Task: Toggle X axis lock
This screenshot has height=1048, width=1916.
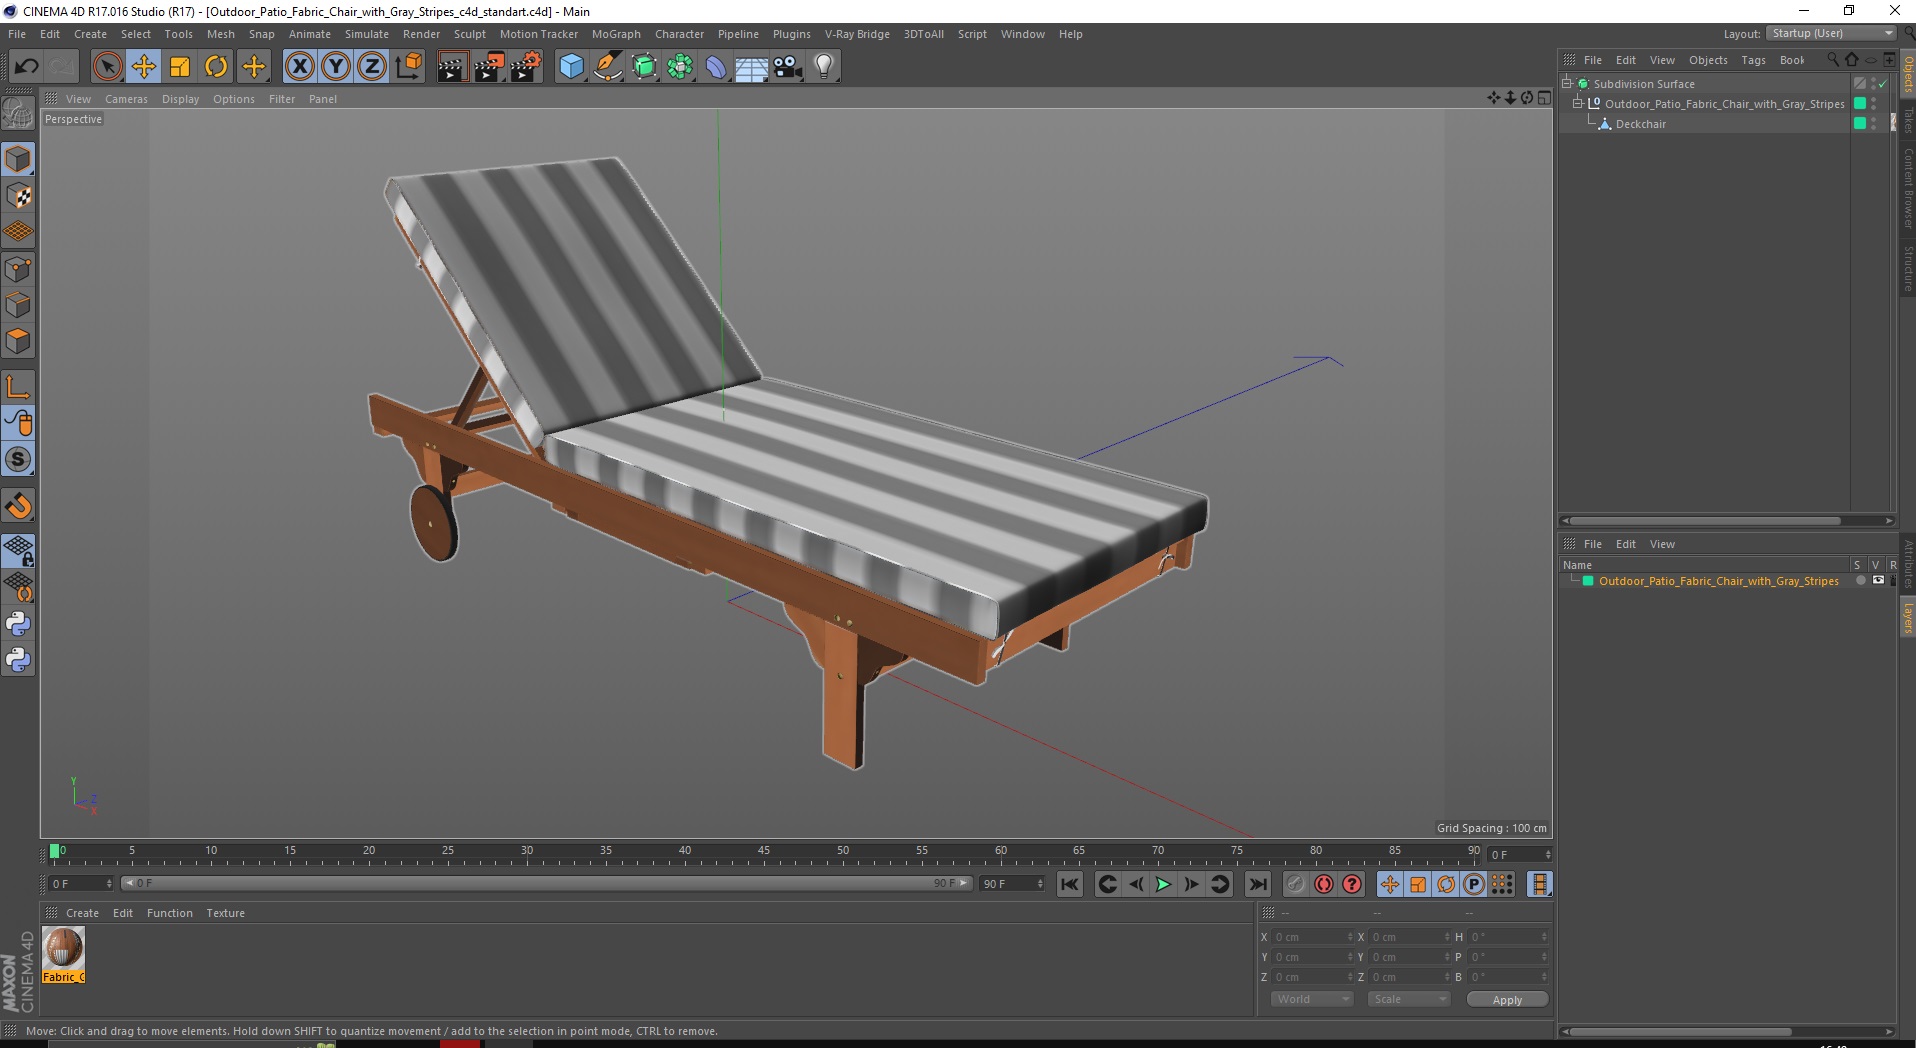Action: [x=299, y=67]
